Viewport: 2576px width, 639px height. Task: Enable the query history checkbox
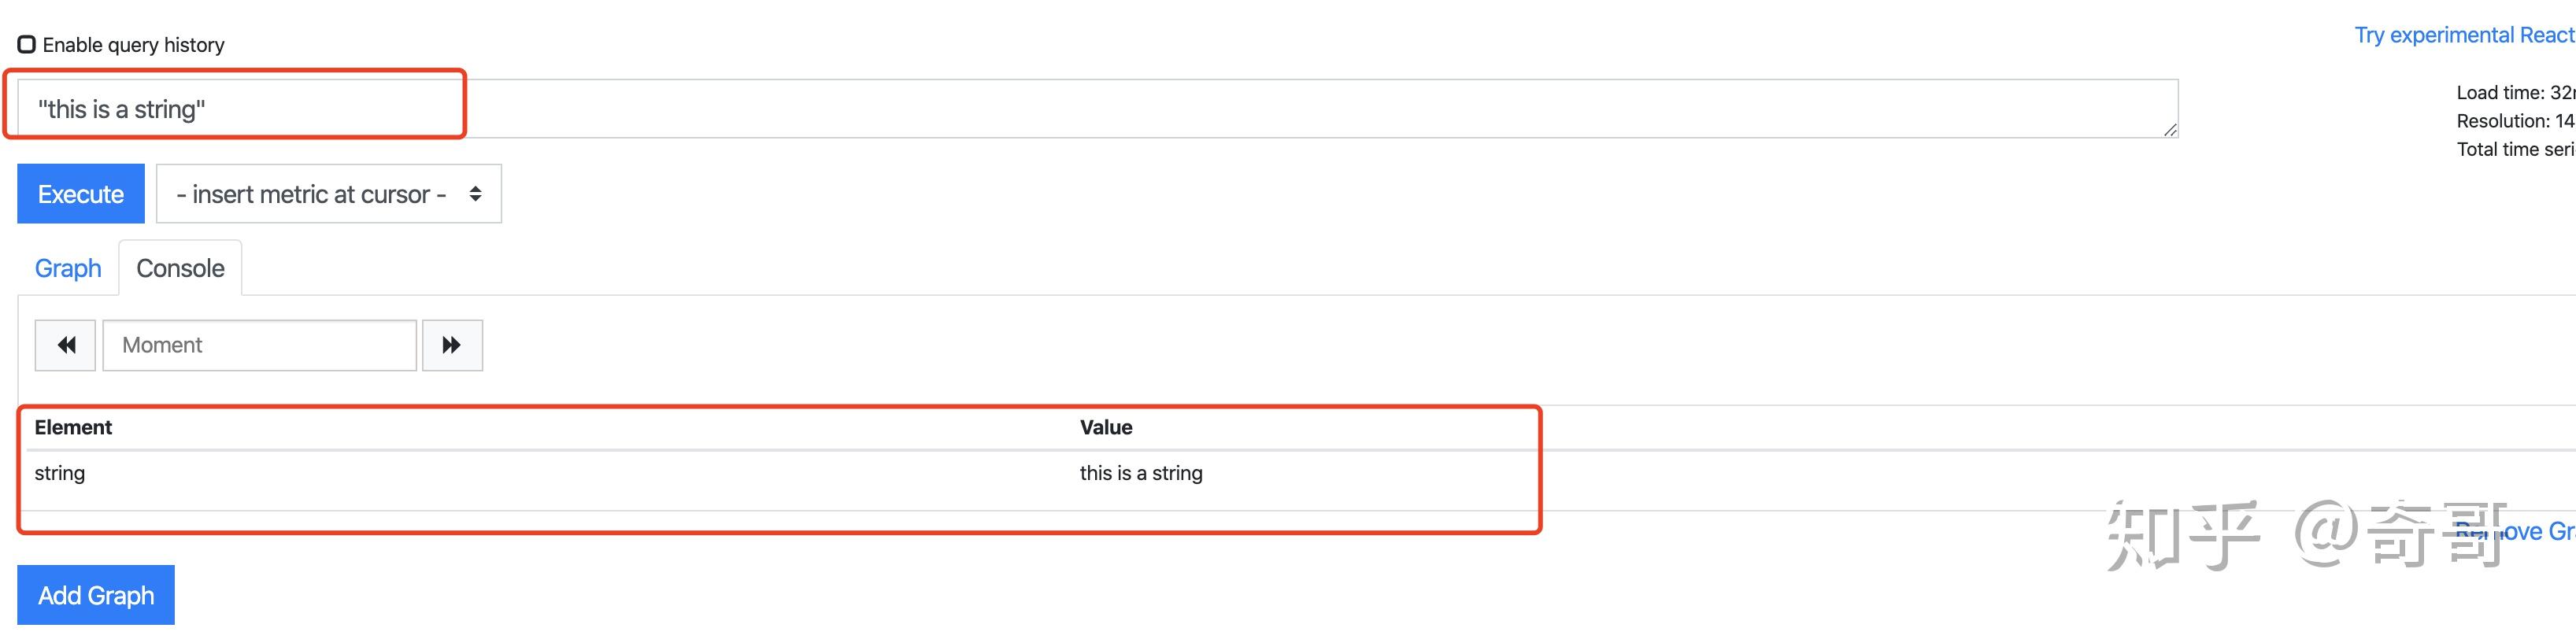(x=27, y=44)
